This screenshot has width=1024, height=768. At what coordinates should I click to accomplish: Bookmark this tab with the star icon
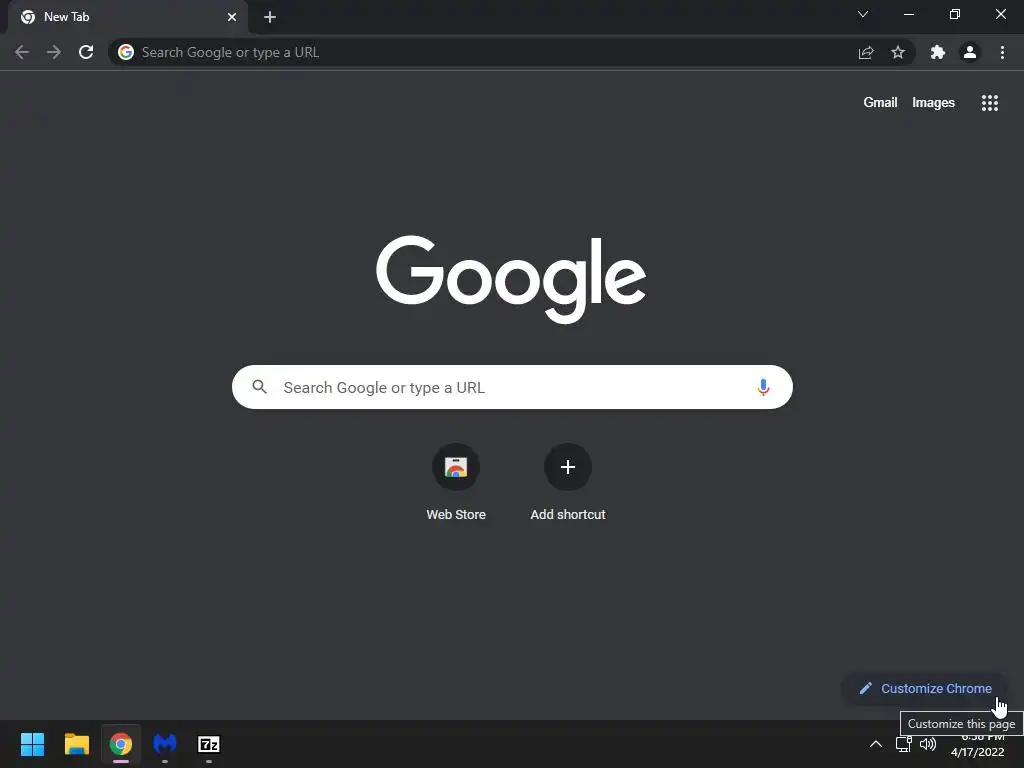pyautogui.click(x=898, y=52)
